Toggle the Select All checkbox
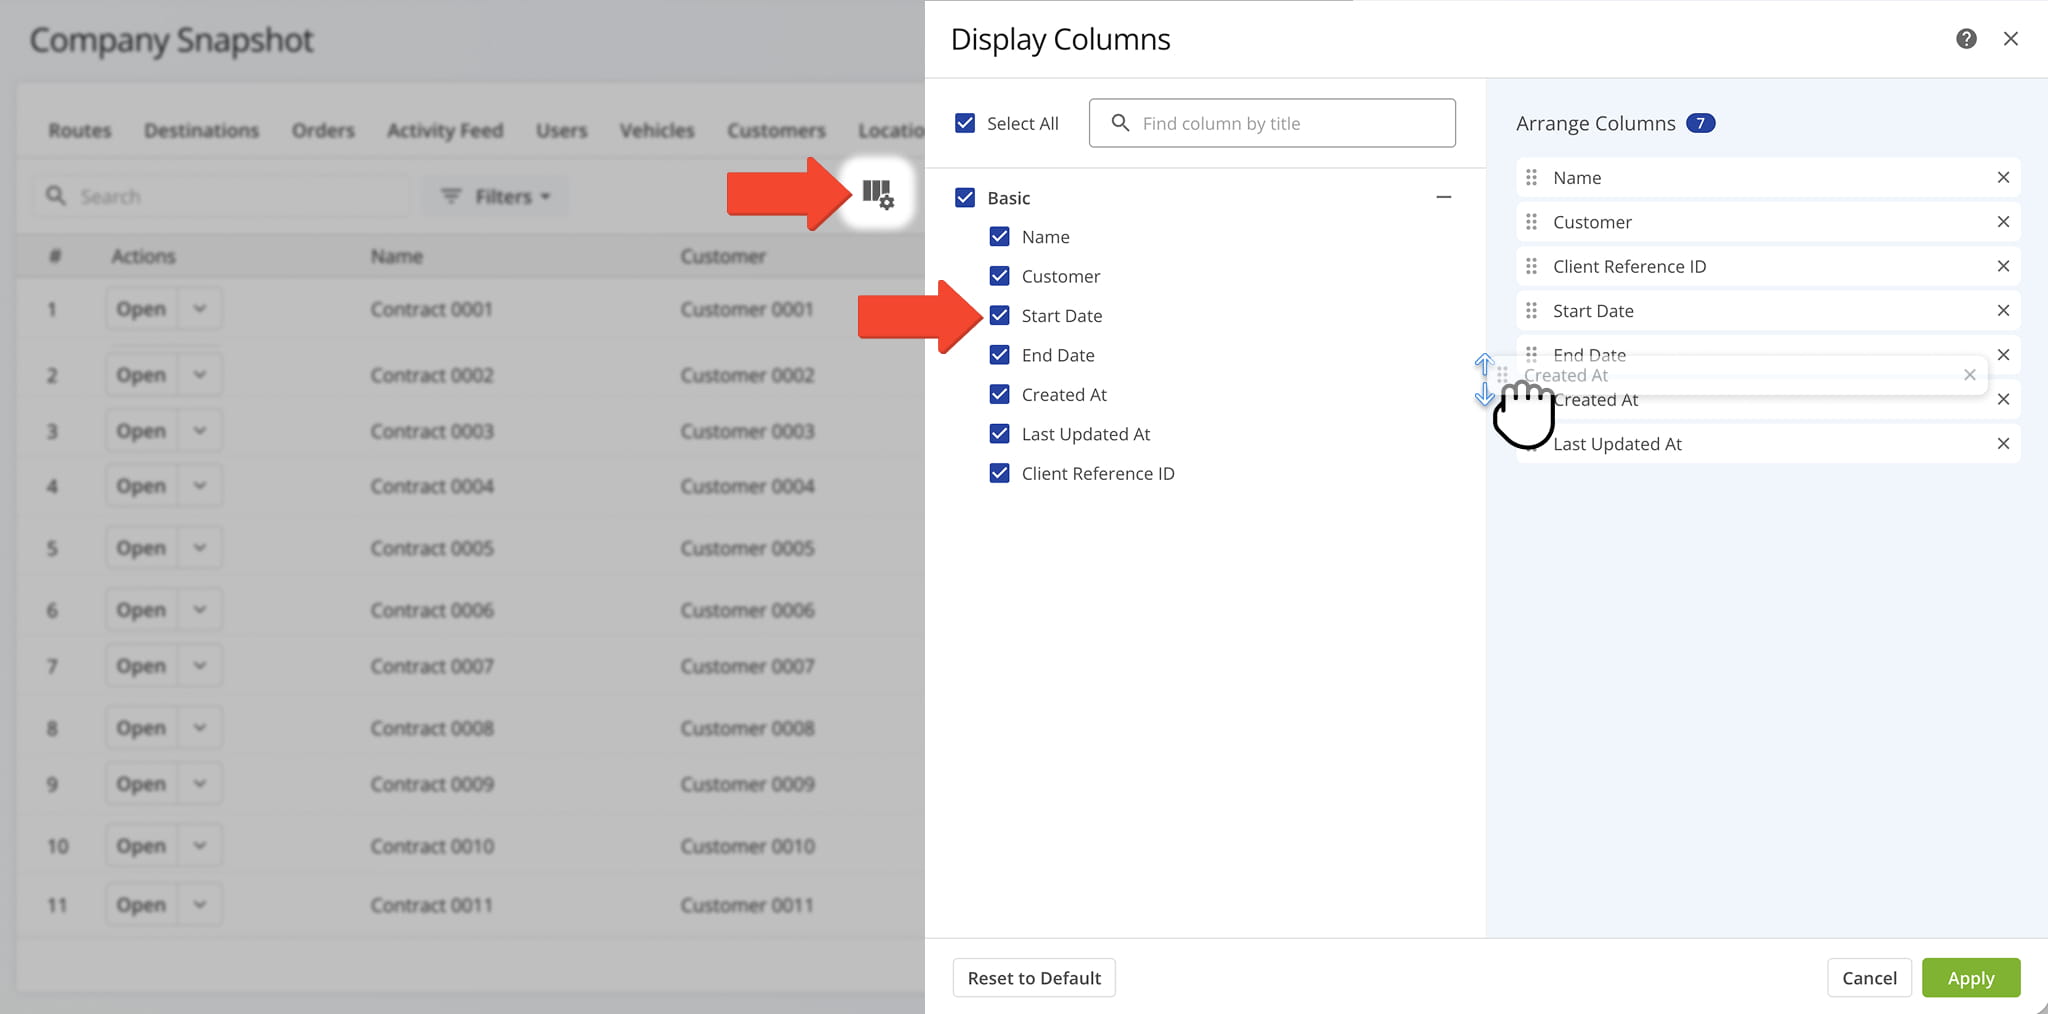 point(965,123)
